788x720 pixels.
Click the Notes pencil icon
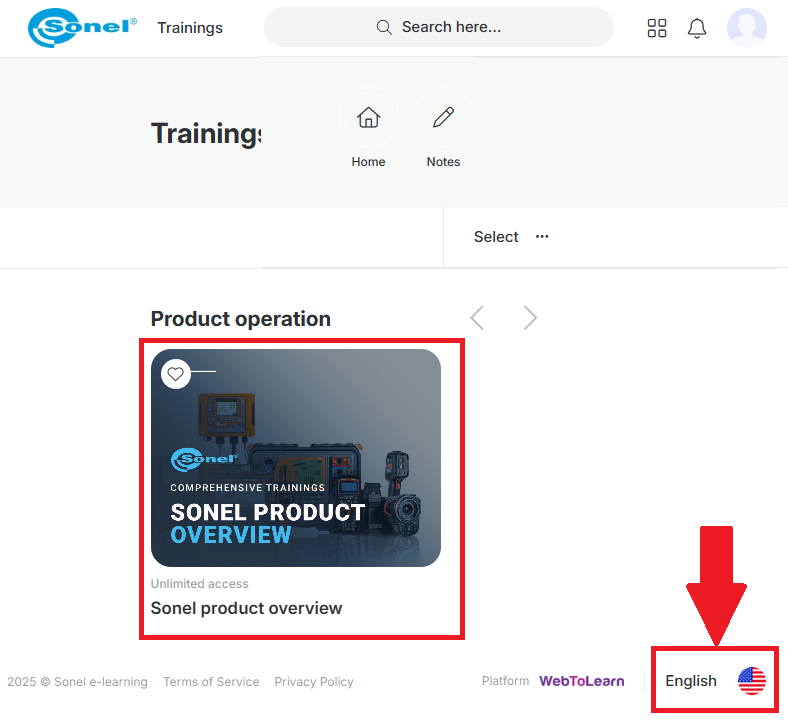(442, 118)
